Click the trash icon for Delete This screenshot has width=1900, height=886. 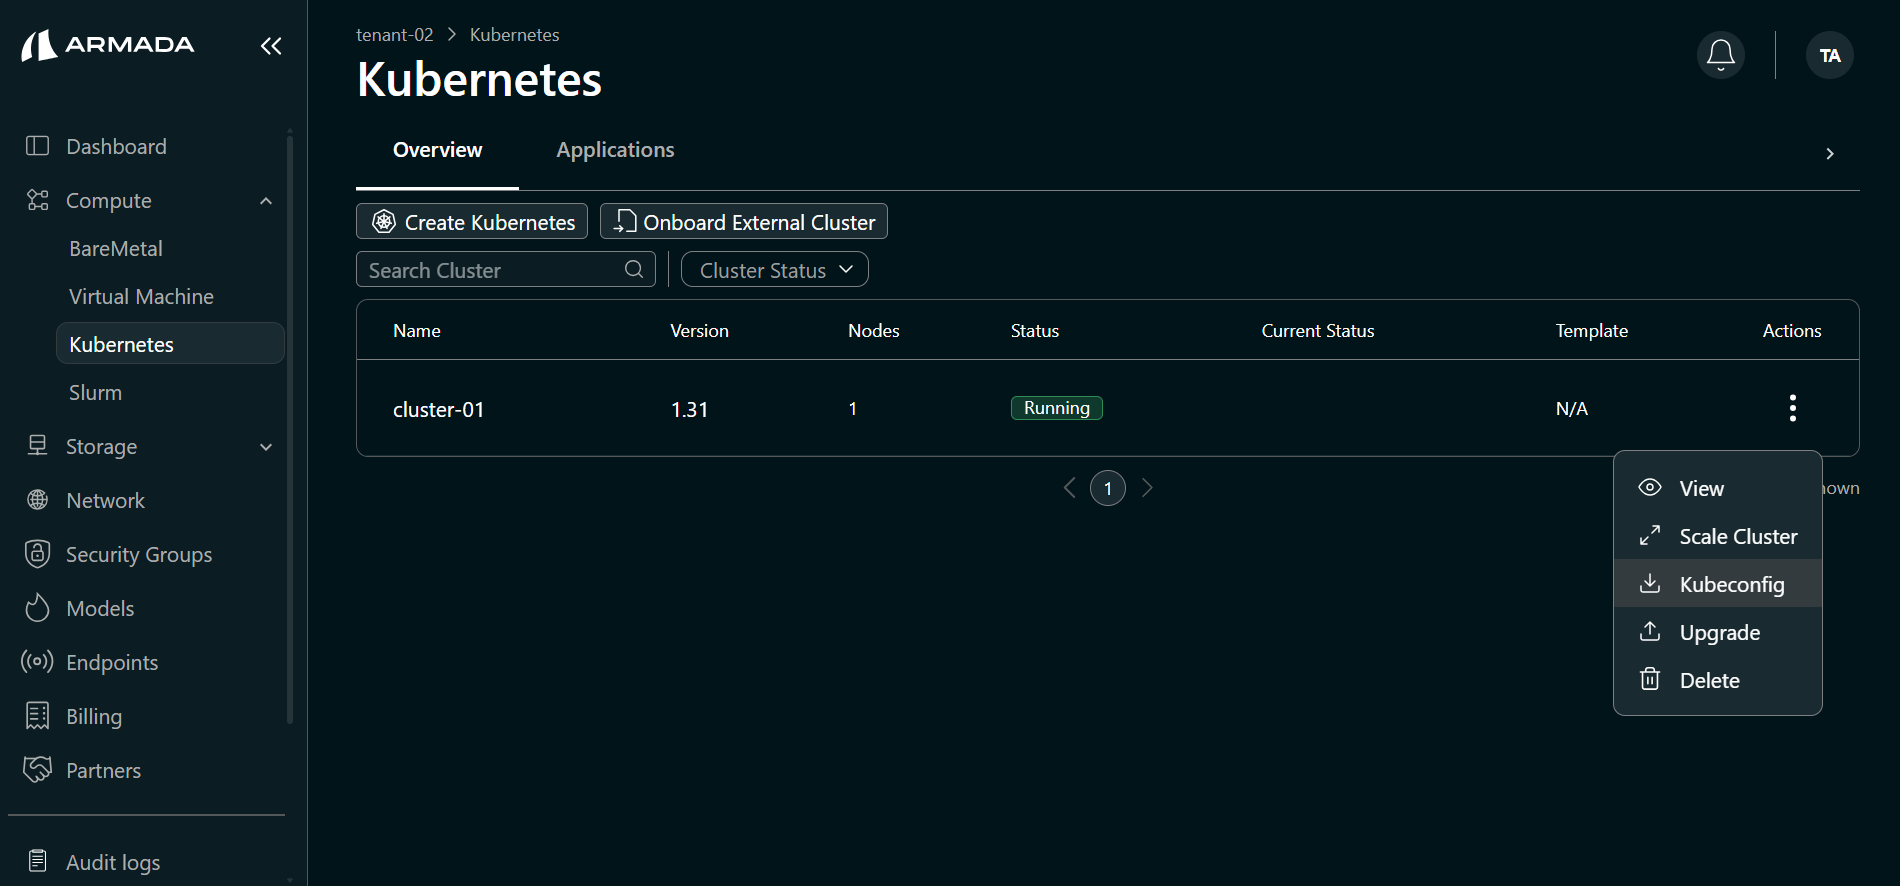[1650, 679]
